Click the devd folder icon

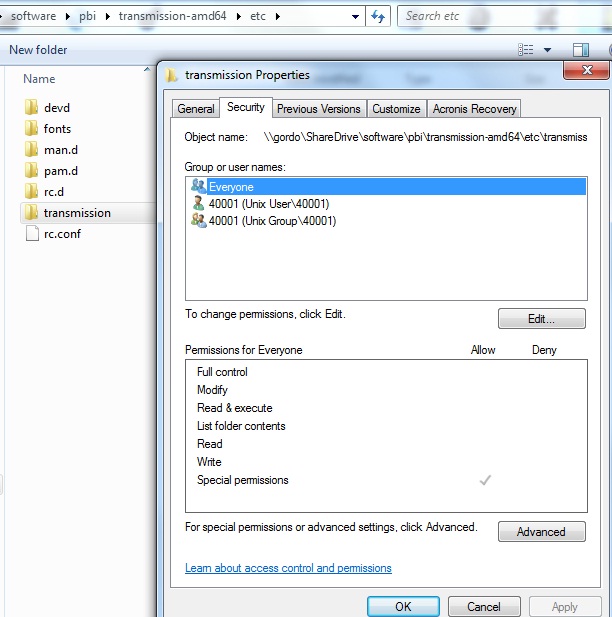31,107
